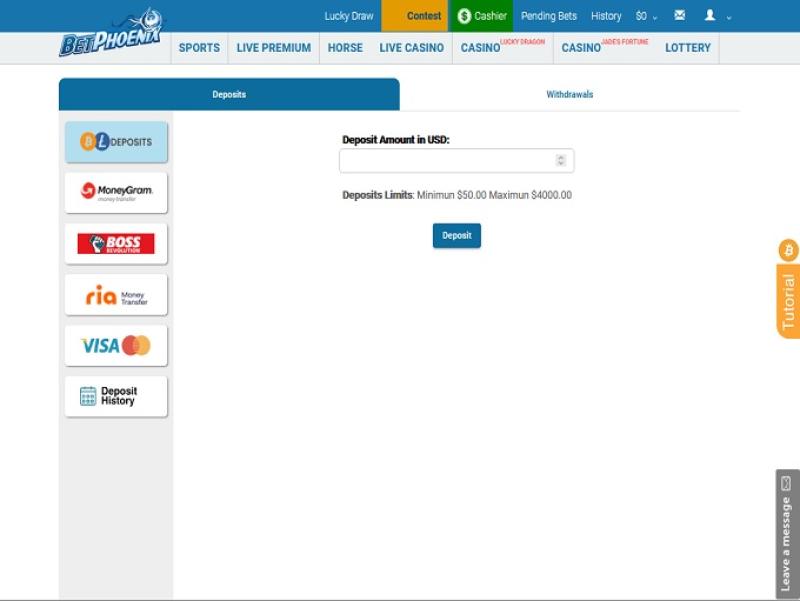800x601 pixels.
Task: Go to Live Casino section
Action: pos(411,48)
